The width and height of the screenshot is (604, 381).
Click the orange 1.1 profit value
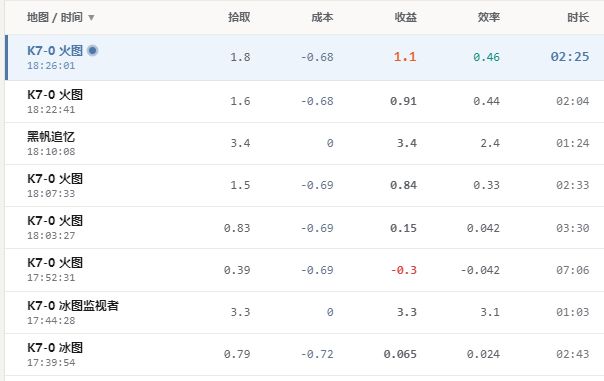pos(405,57)
